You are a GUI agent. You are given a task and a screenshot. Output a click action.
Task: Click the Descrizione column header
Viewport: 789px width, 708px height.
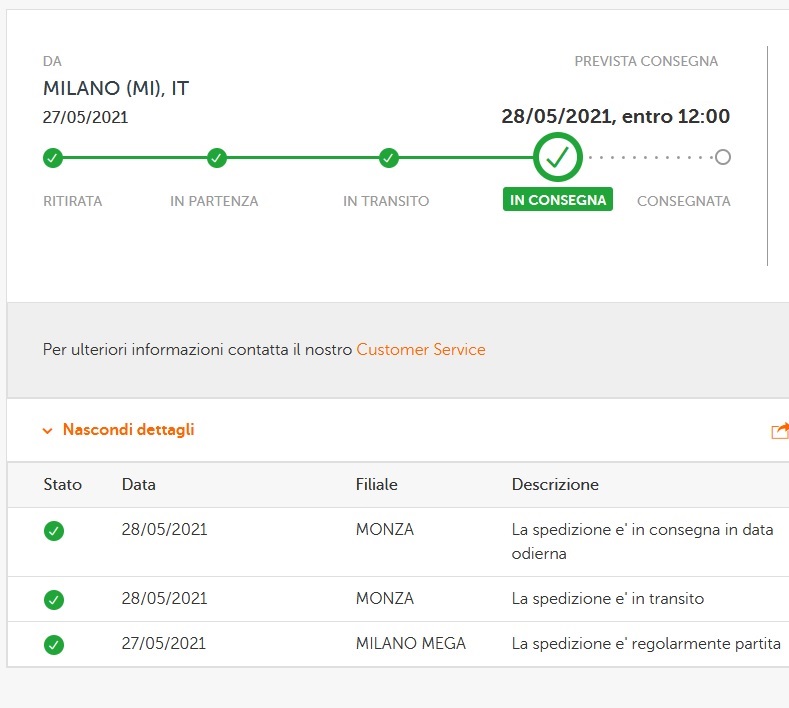pyautogui.click(x=555, y=485)
